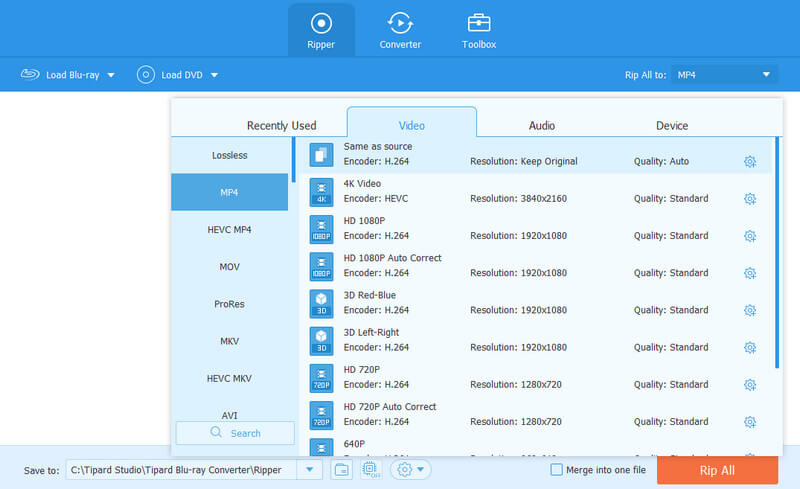Switch to the Audio tab
Image resolution: width=800 pixels, height=489 pixels.
tap(542, 125)
